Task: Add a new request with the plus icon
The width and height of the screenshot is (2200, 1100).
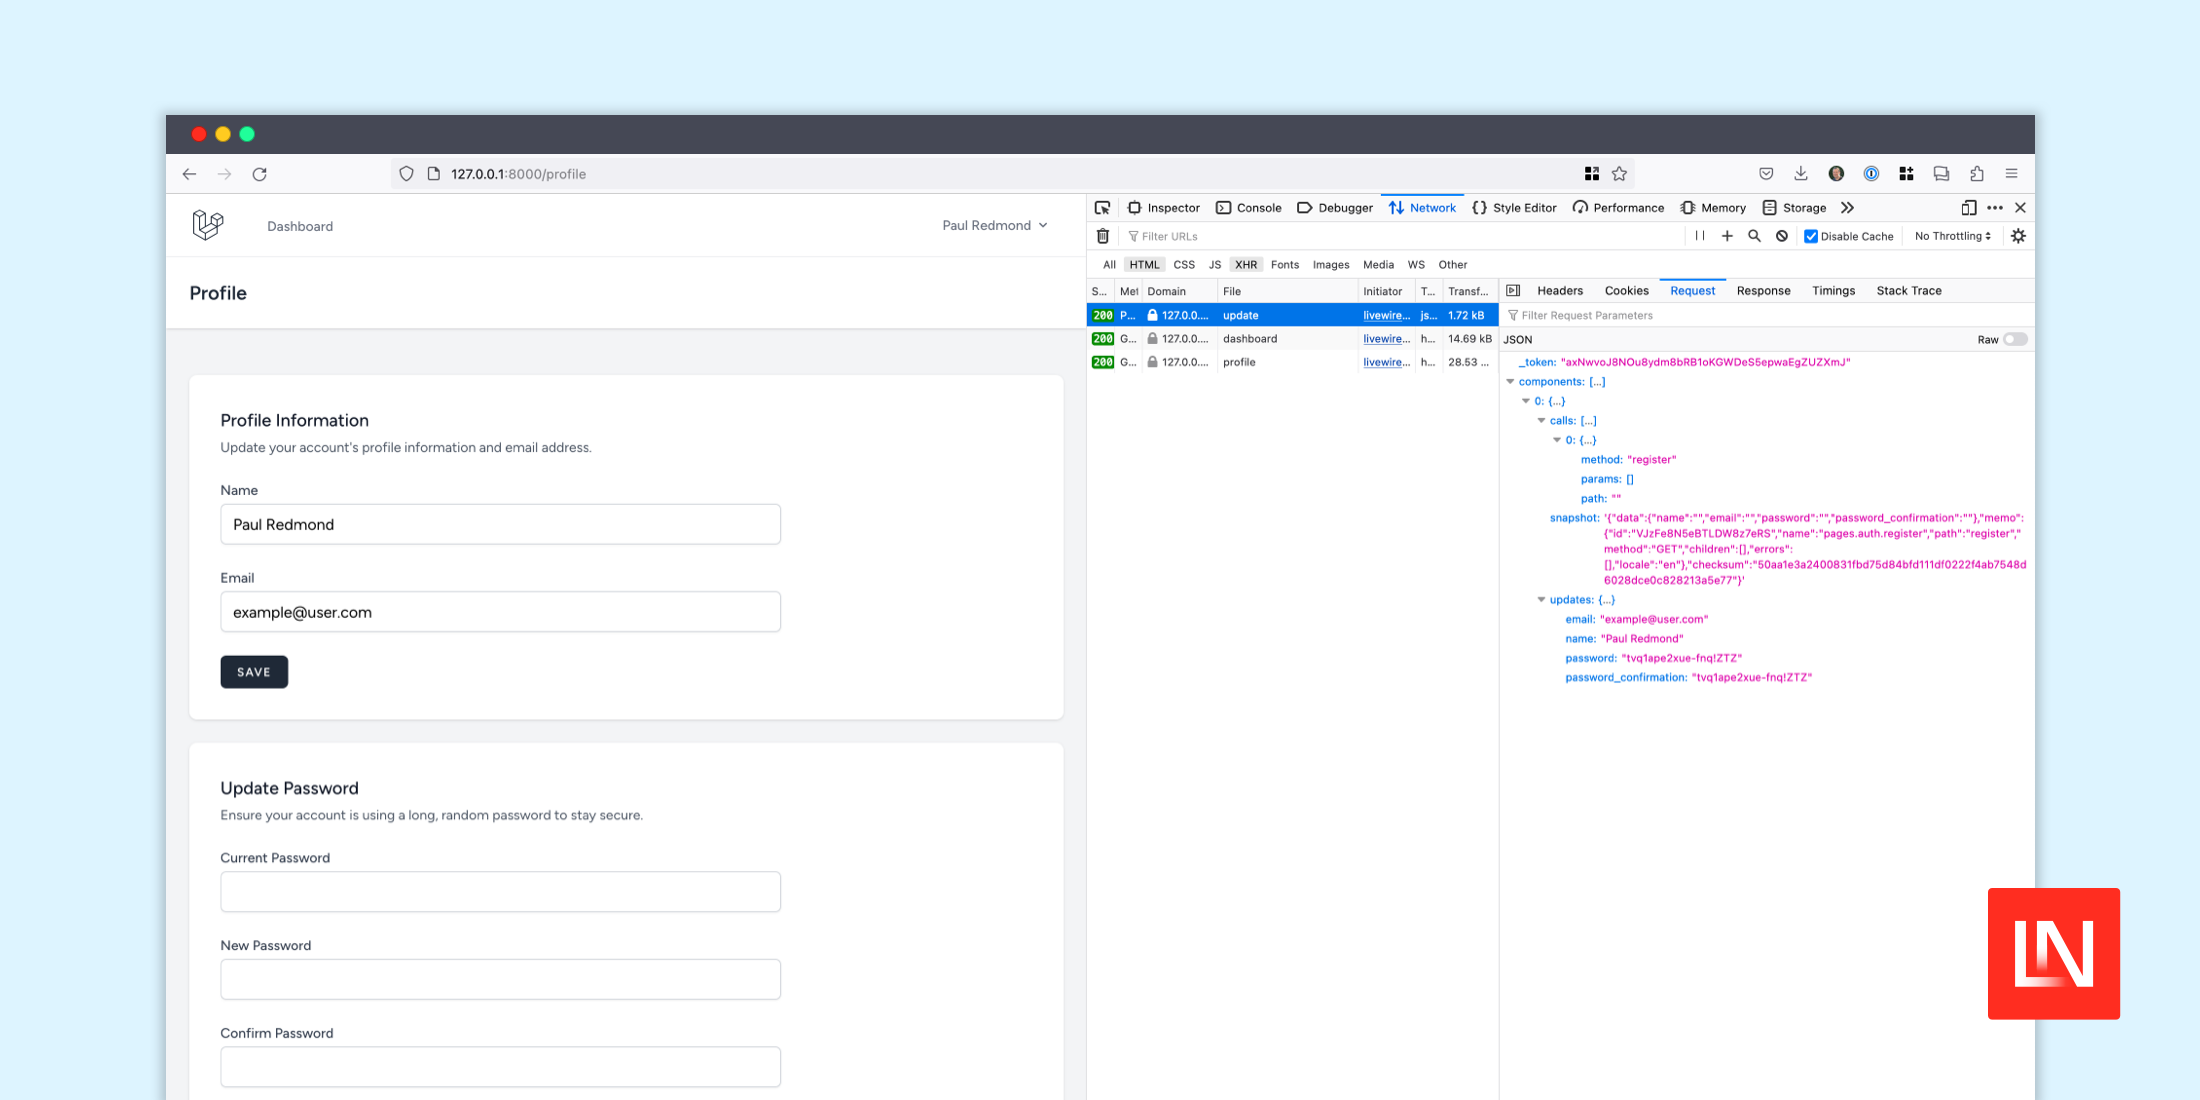Action: [1727, 236]
